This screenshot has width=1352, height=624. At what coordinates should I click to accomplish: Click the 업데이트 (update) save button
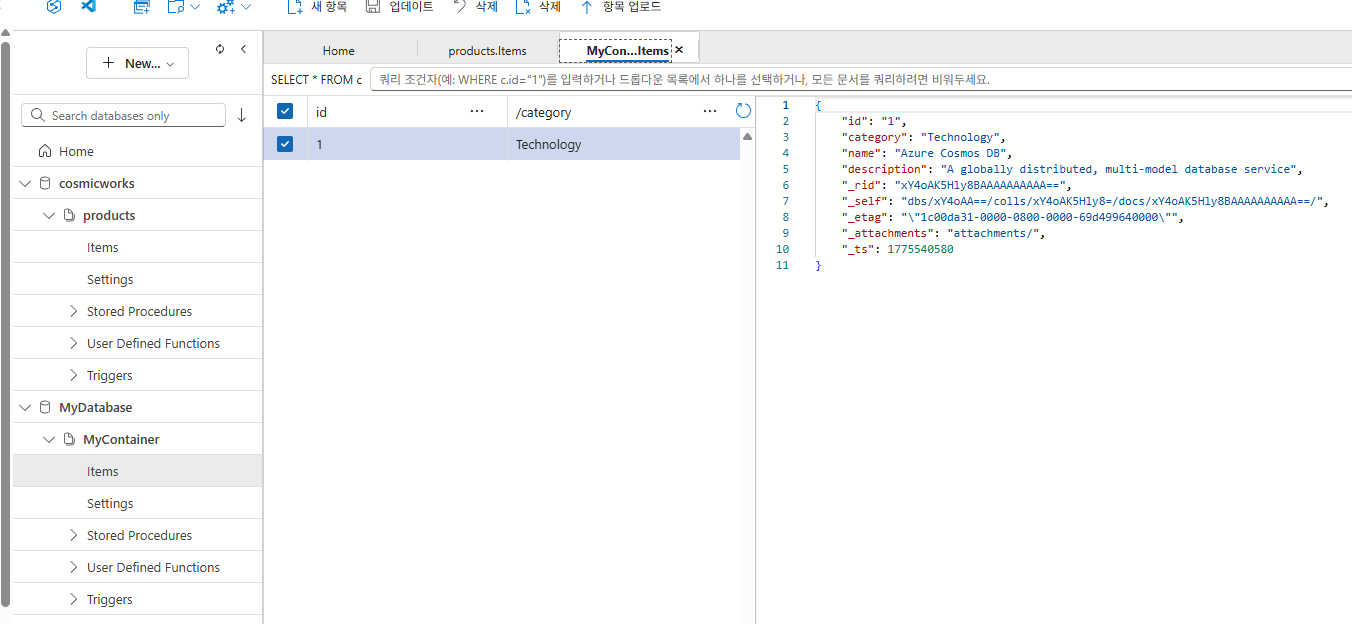click(x=399, y=7)
